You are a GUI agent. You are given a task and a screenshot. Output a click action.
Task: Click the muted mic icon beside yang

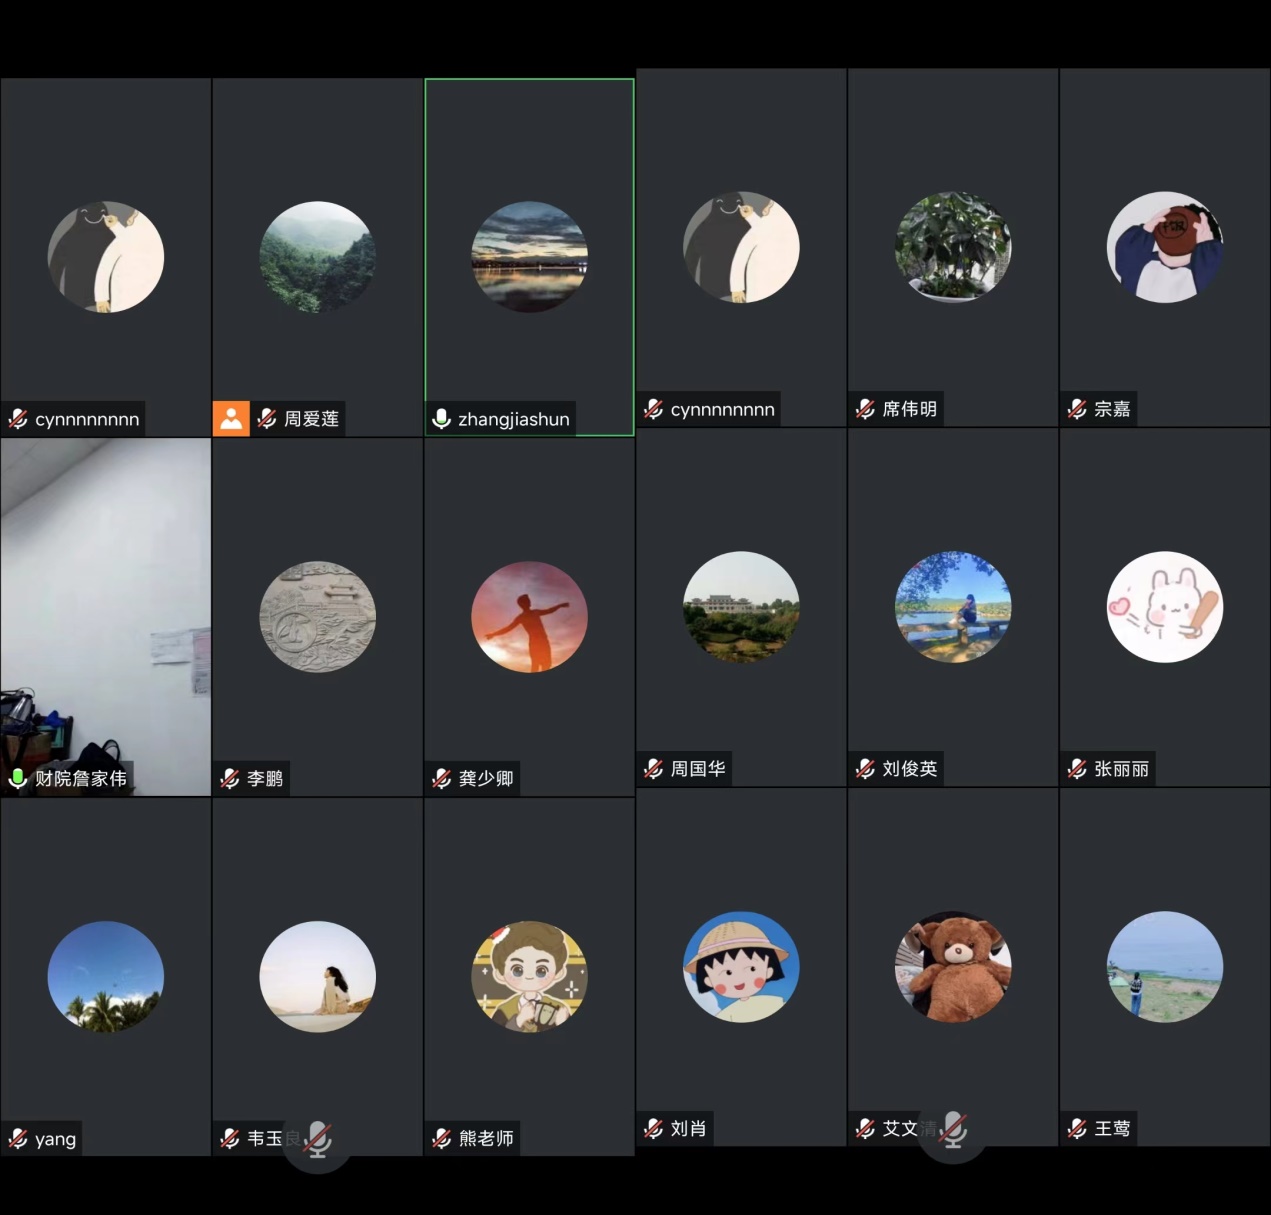coord(18,1139)
